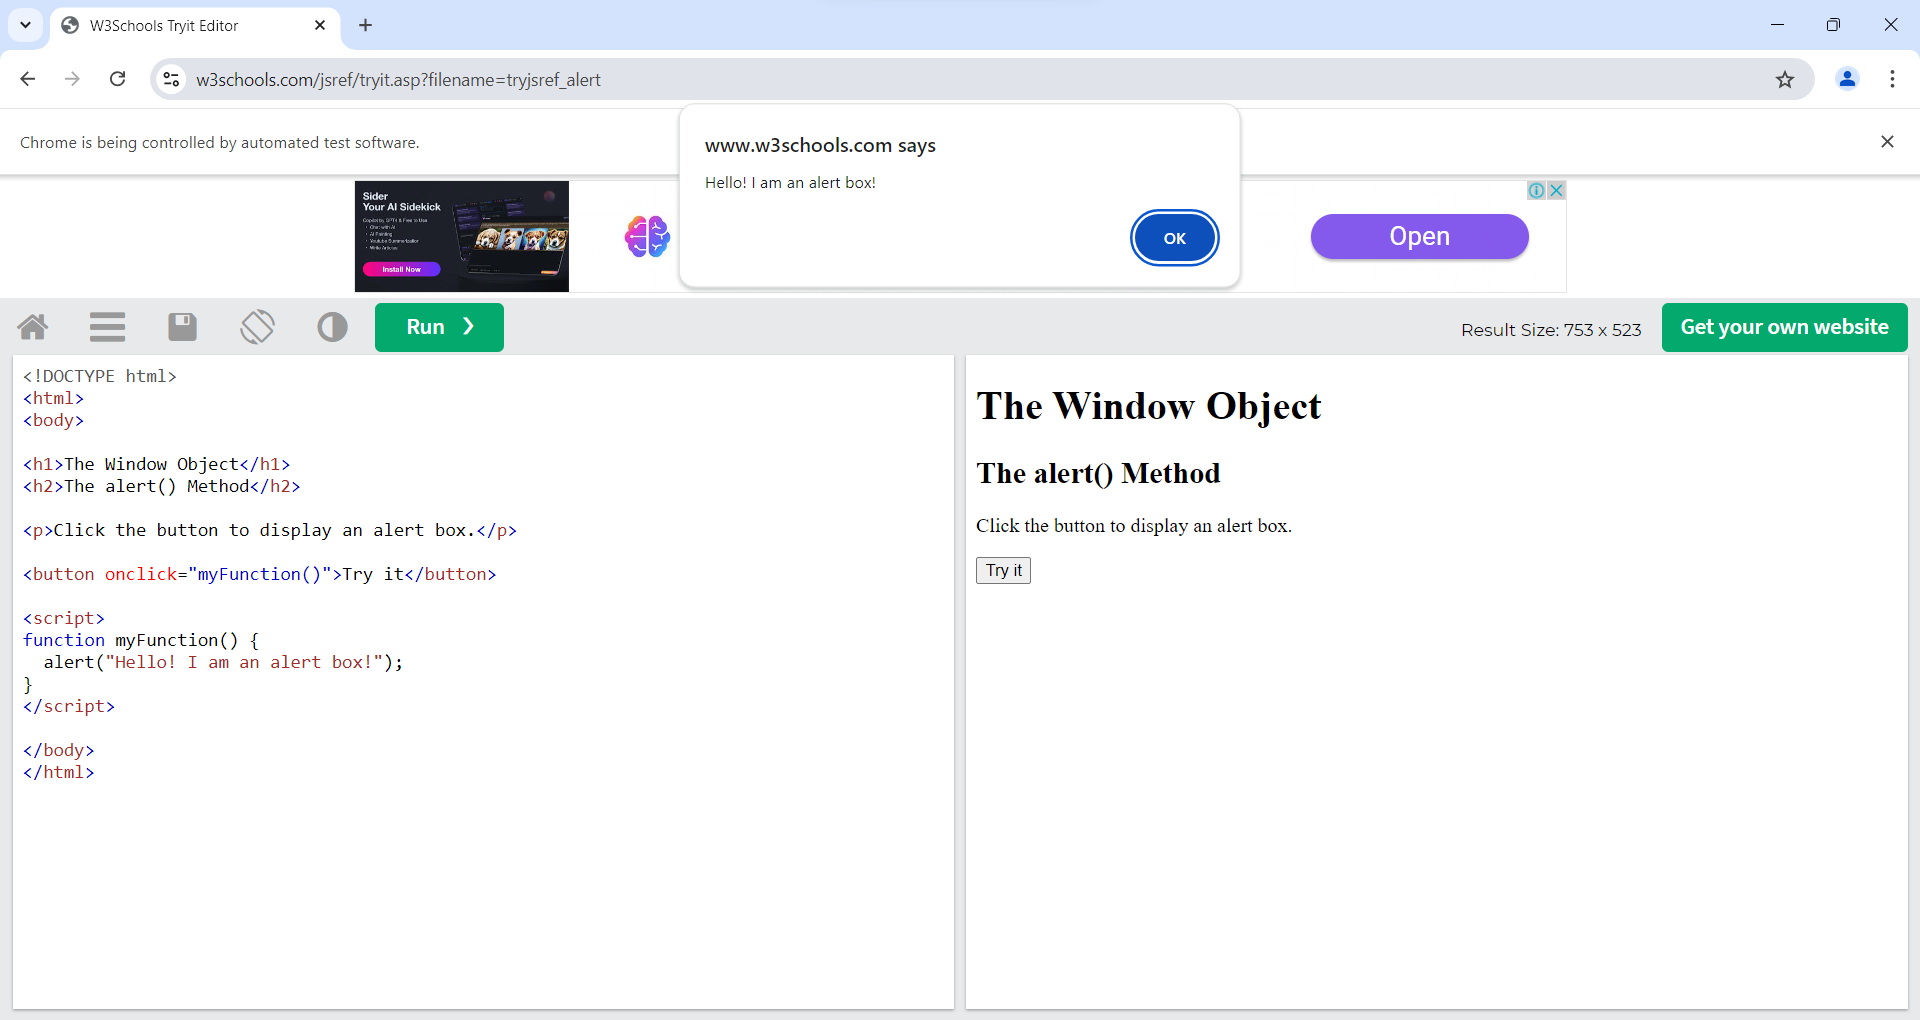Dismiss the automated test software banner
This screenshot has height=1020, width=1920.
(1887, 142)
